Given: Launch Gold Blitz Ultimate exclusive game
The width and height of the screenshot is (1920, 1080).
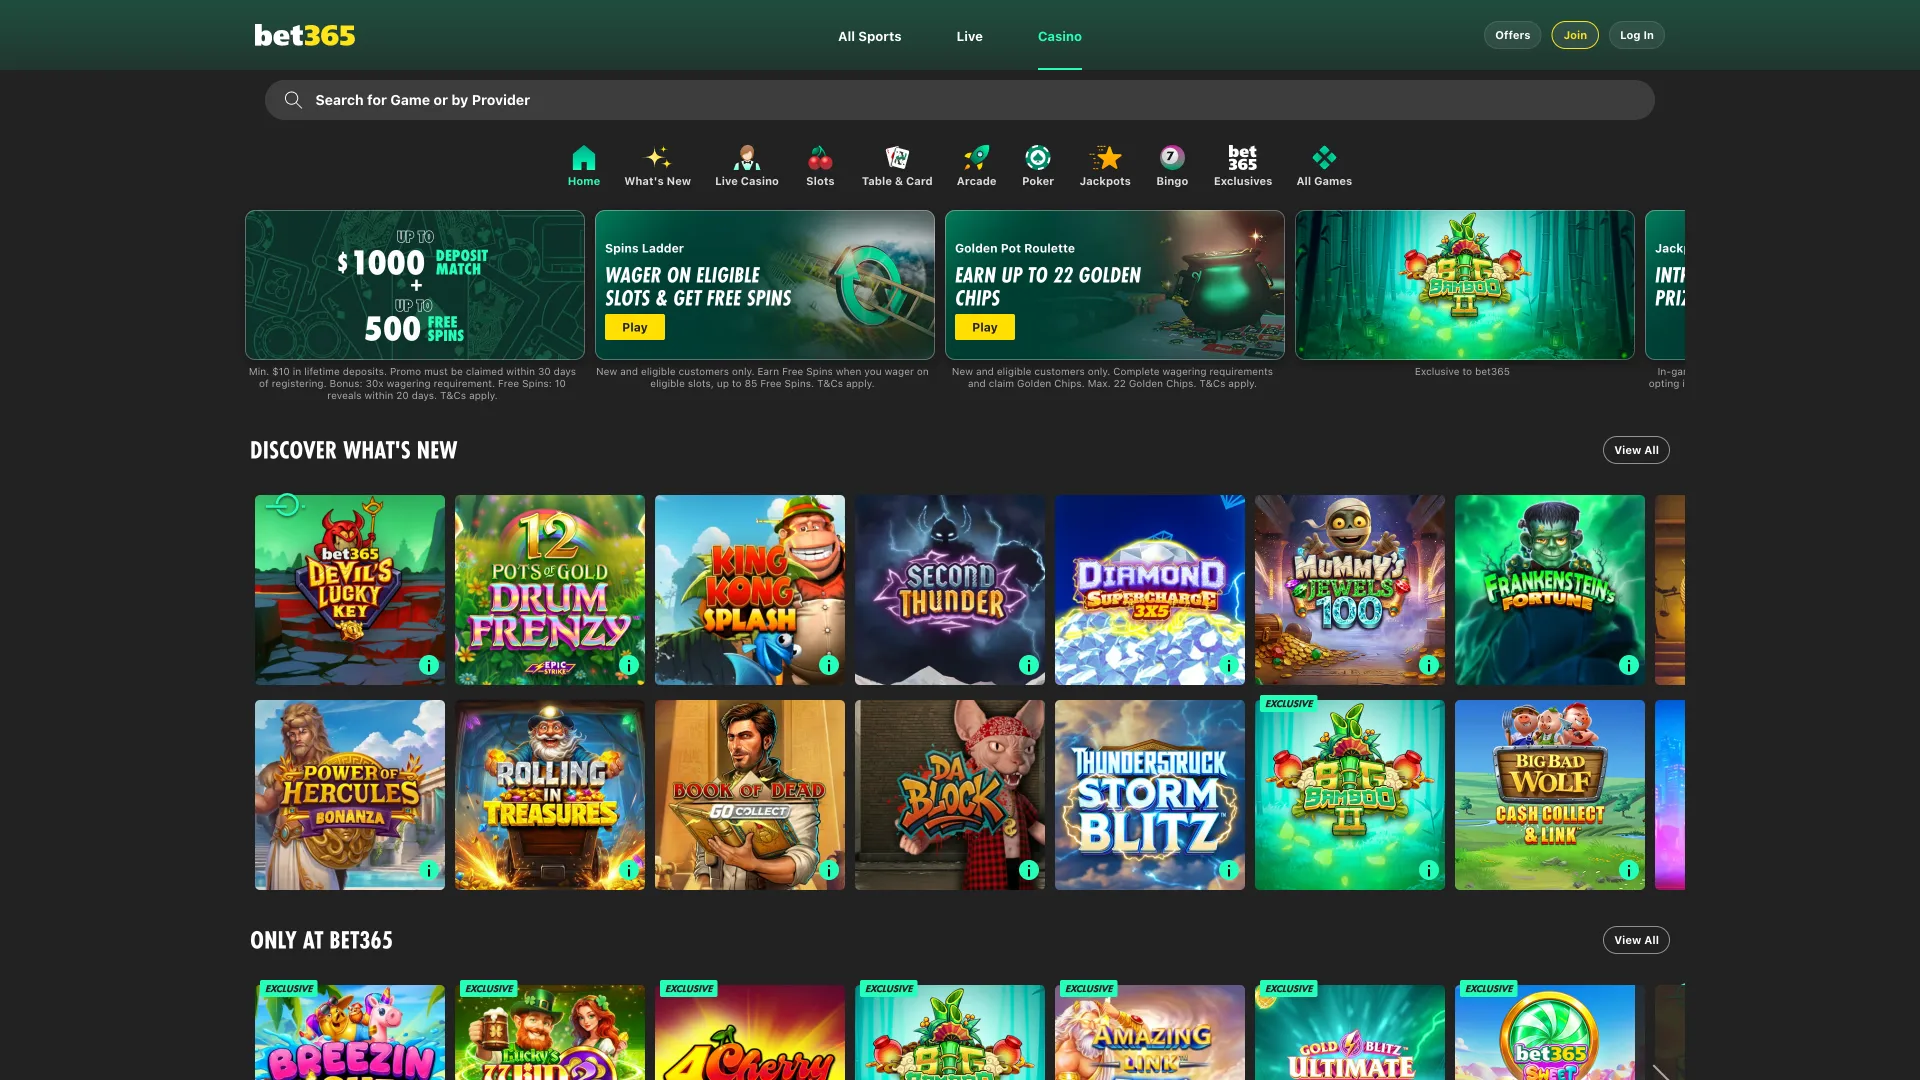Looking at the screenshot, I should (x=1350, y=1033).
